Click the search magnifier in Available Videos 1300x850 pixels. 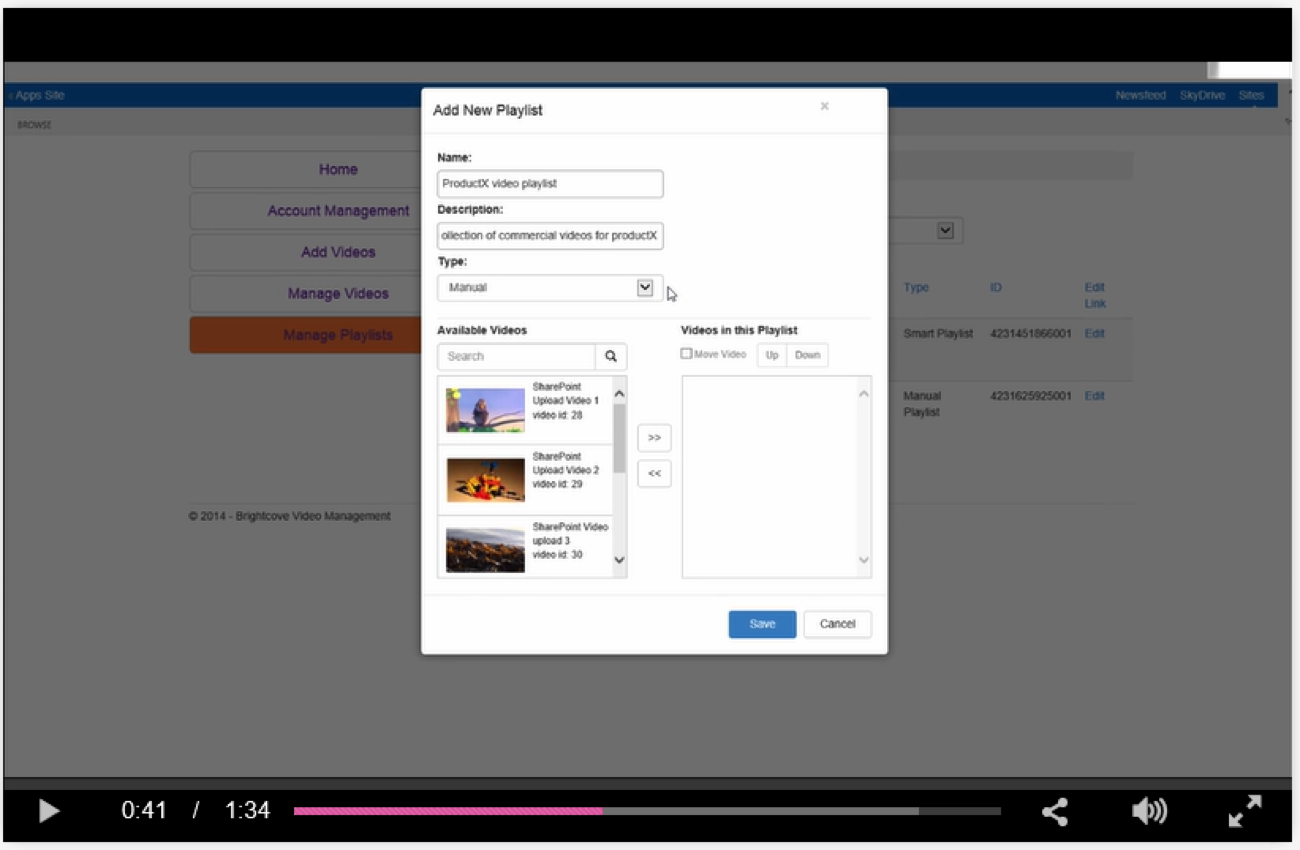pos(611,356)
